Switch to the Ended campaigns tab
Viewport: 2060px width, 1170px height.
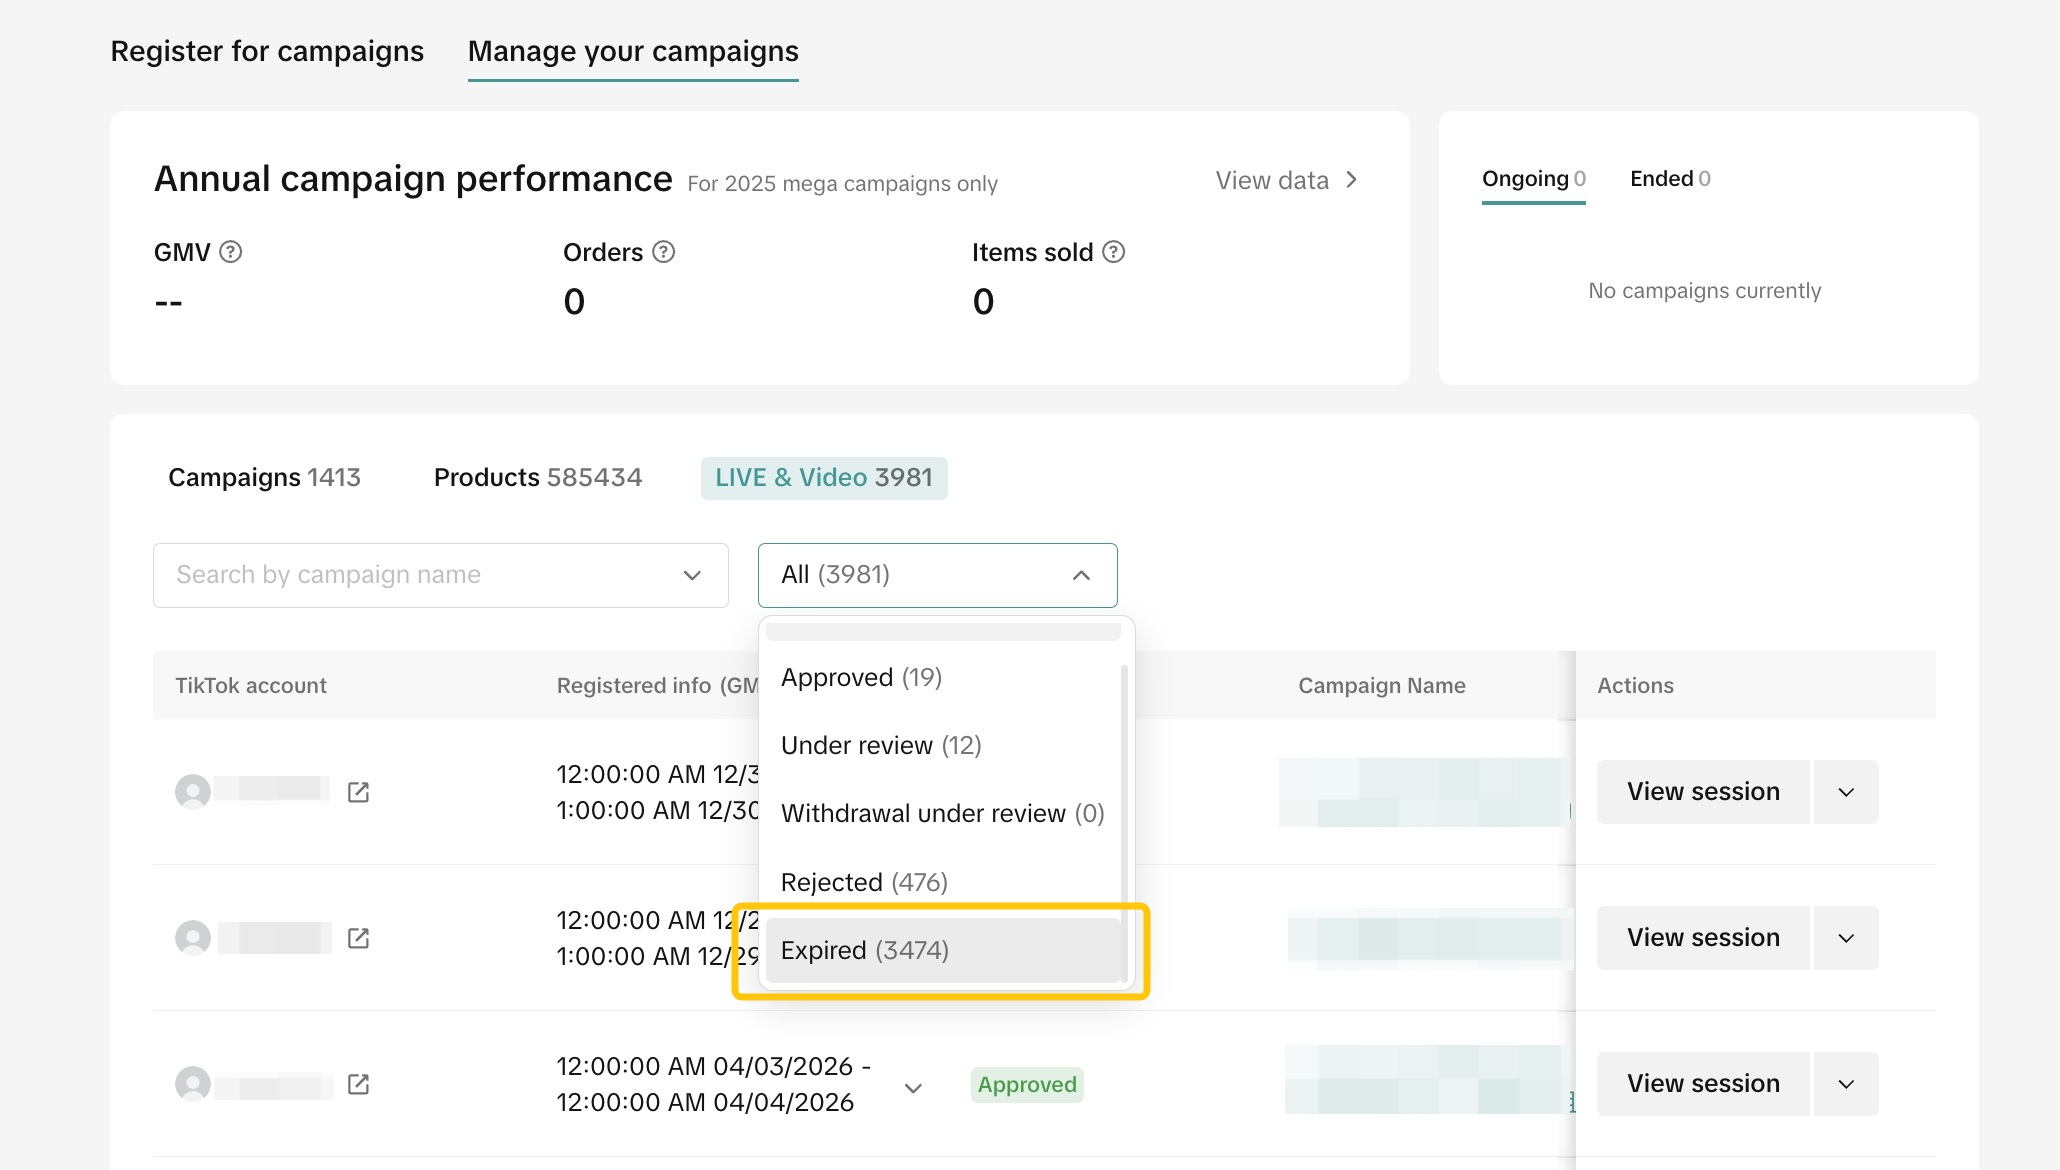click(1669, 179)
